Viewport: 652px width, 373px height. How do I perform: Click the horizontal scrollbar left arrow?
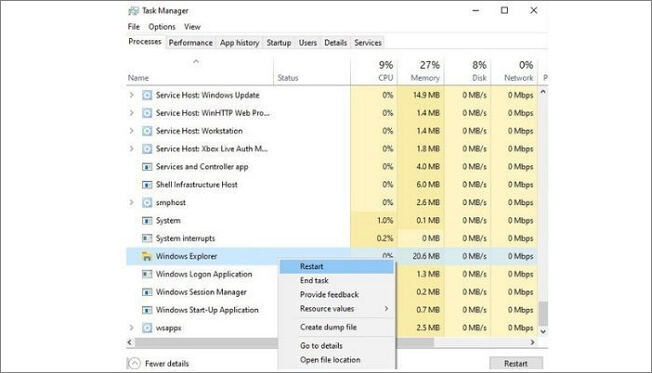[x=129, y=342]
